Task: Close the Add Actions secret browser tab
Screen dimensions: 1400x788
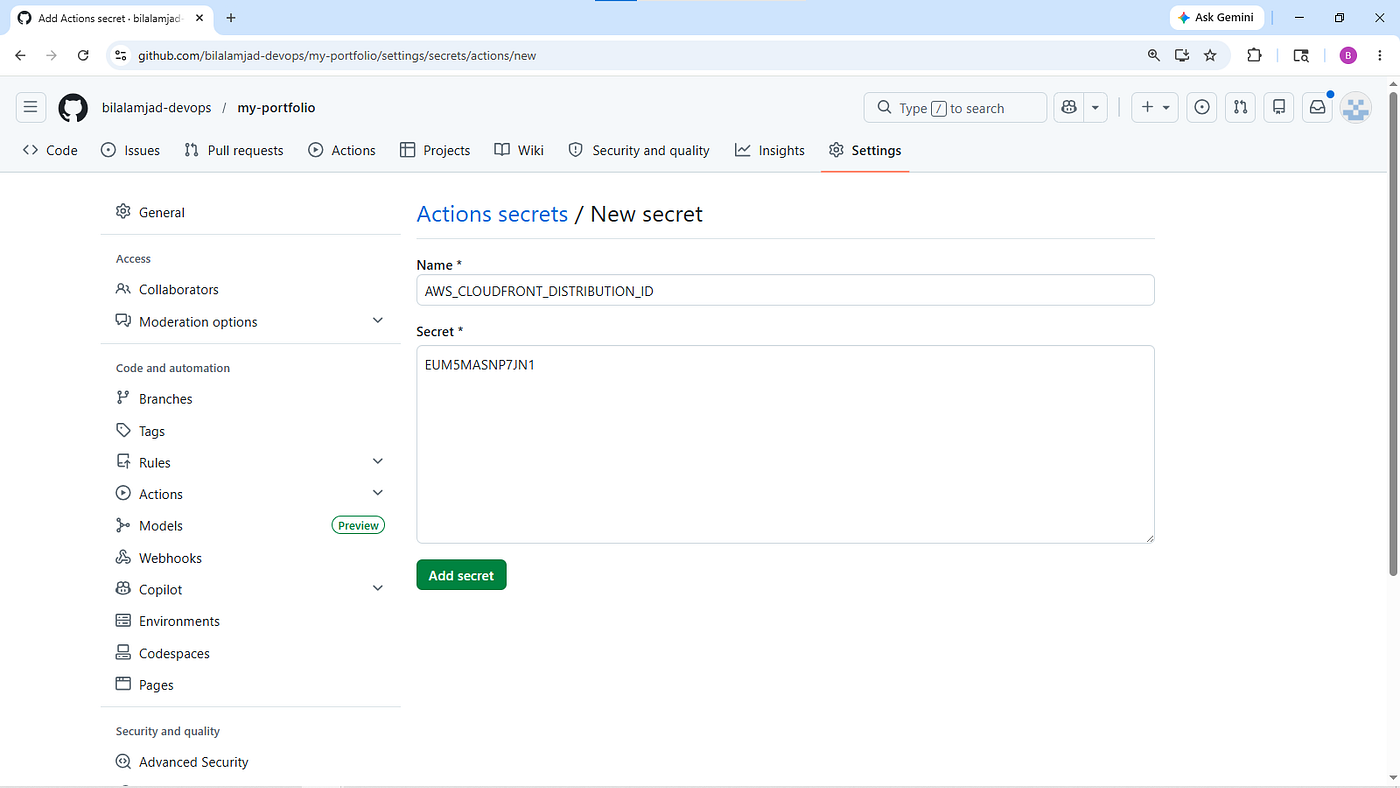Action: tap(198, 18)
